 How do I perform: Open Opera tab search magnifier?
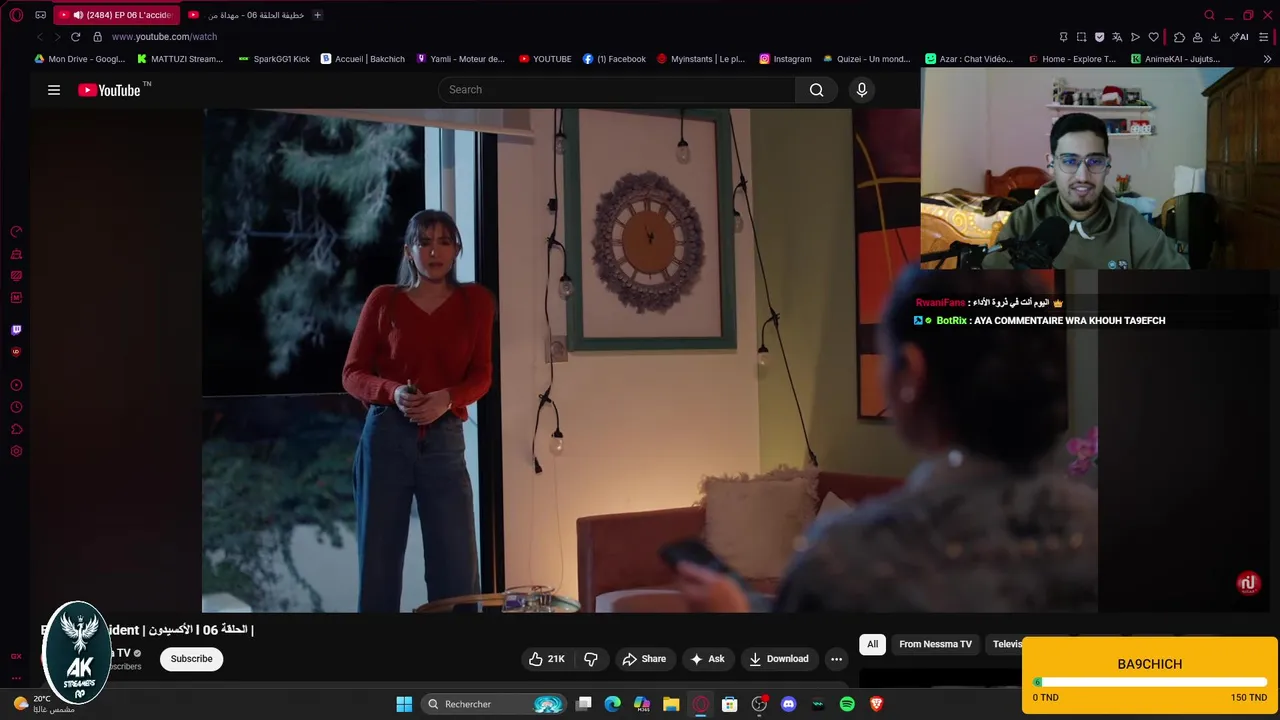pos(1209,15)
